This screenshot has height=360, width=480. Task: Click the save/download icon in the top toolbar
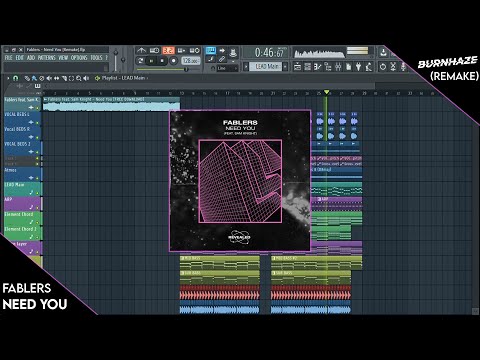point(383,52)
